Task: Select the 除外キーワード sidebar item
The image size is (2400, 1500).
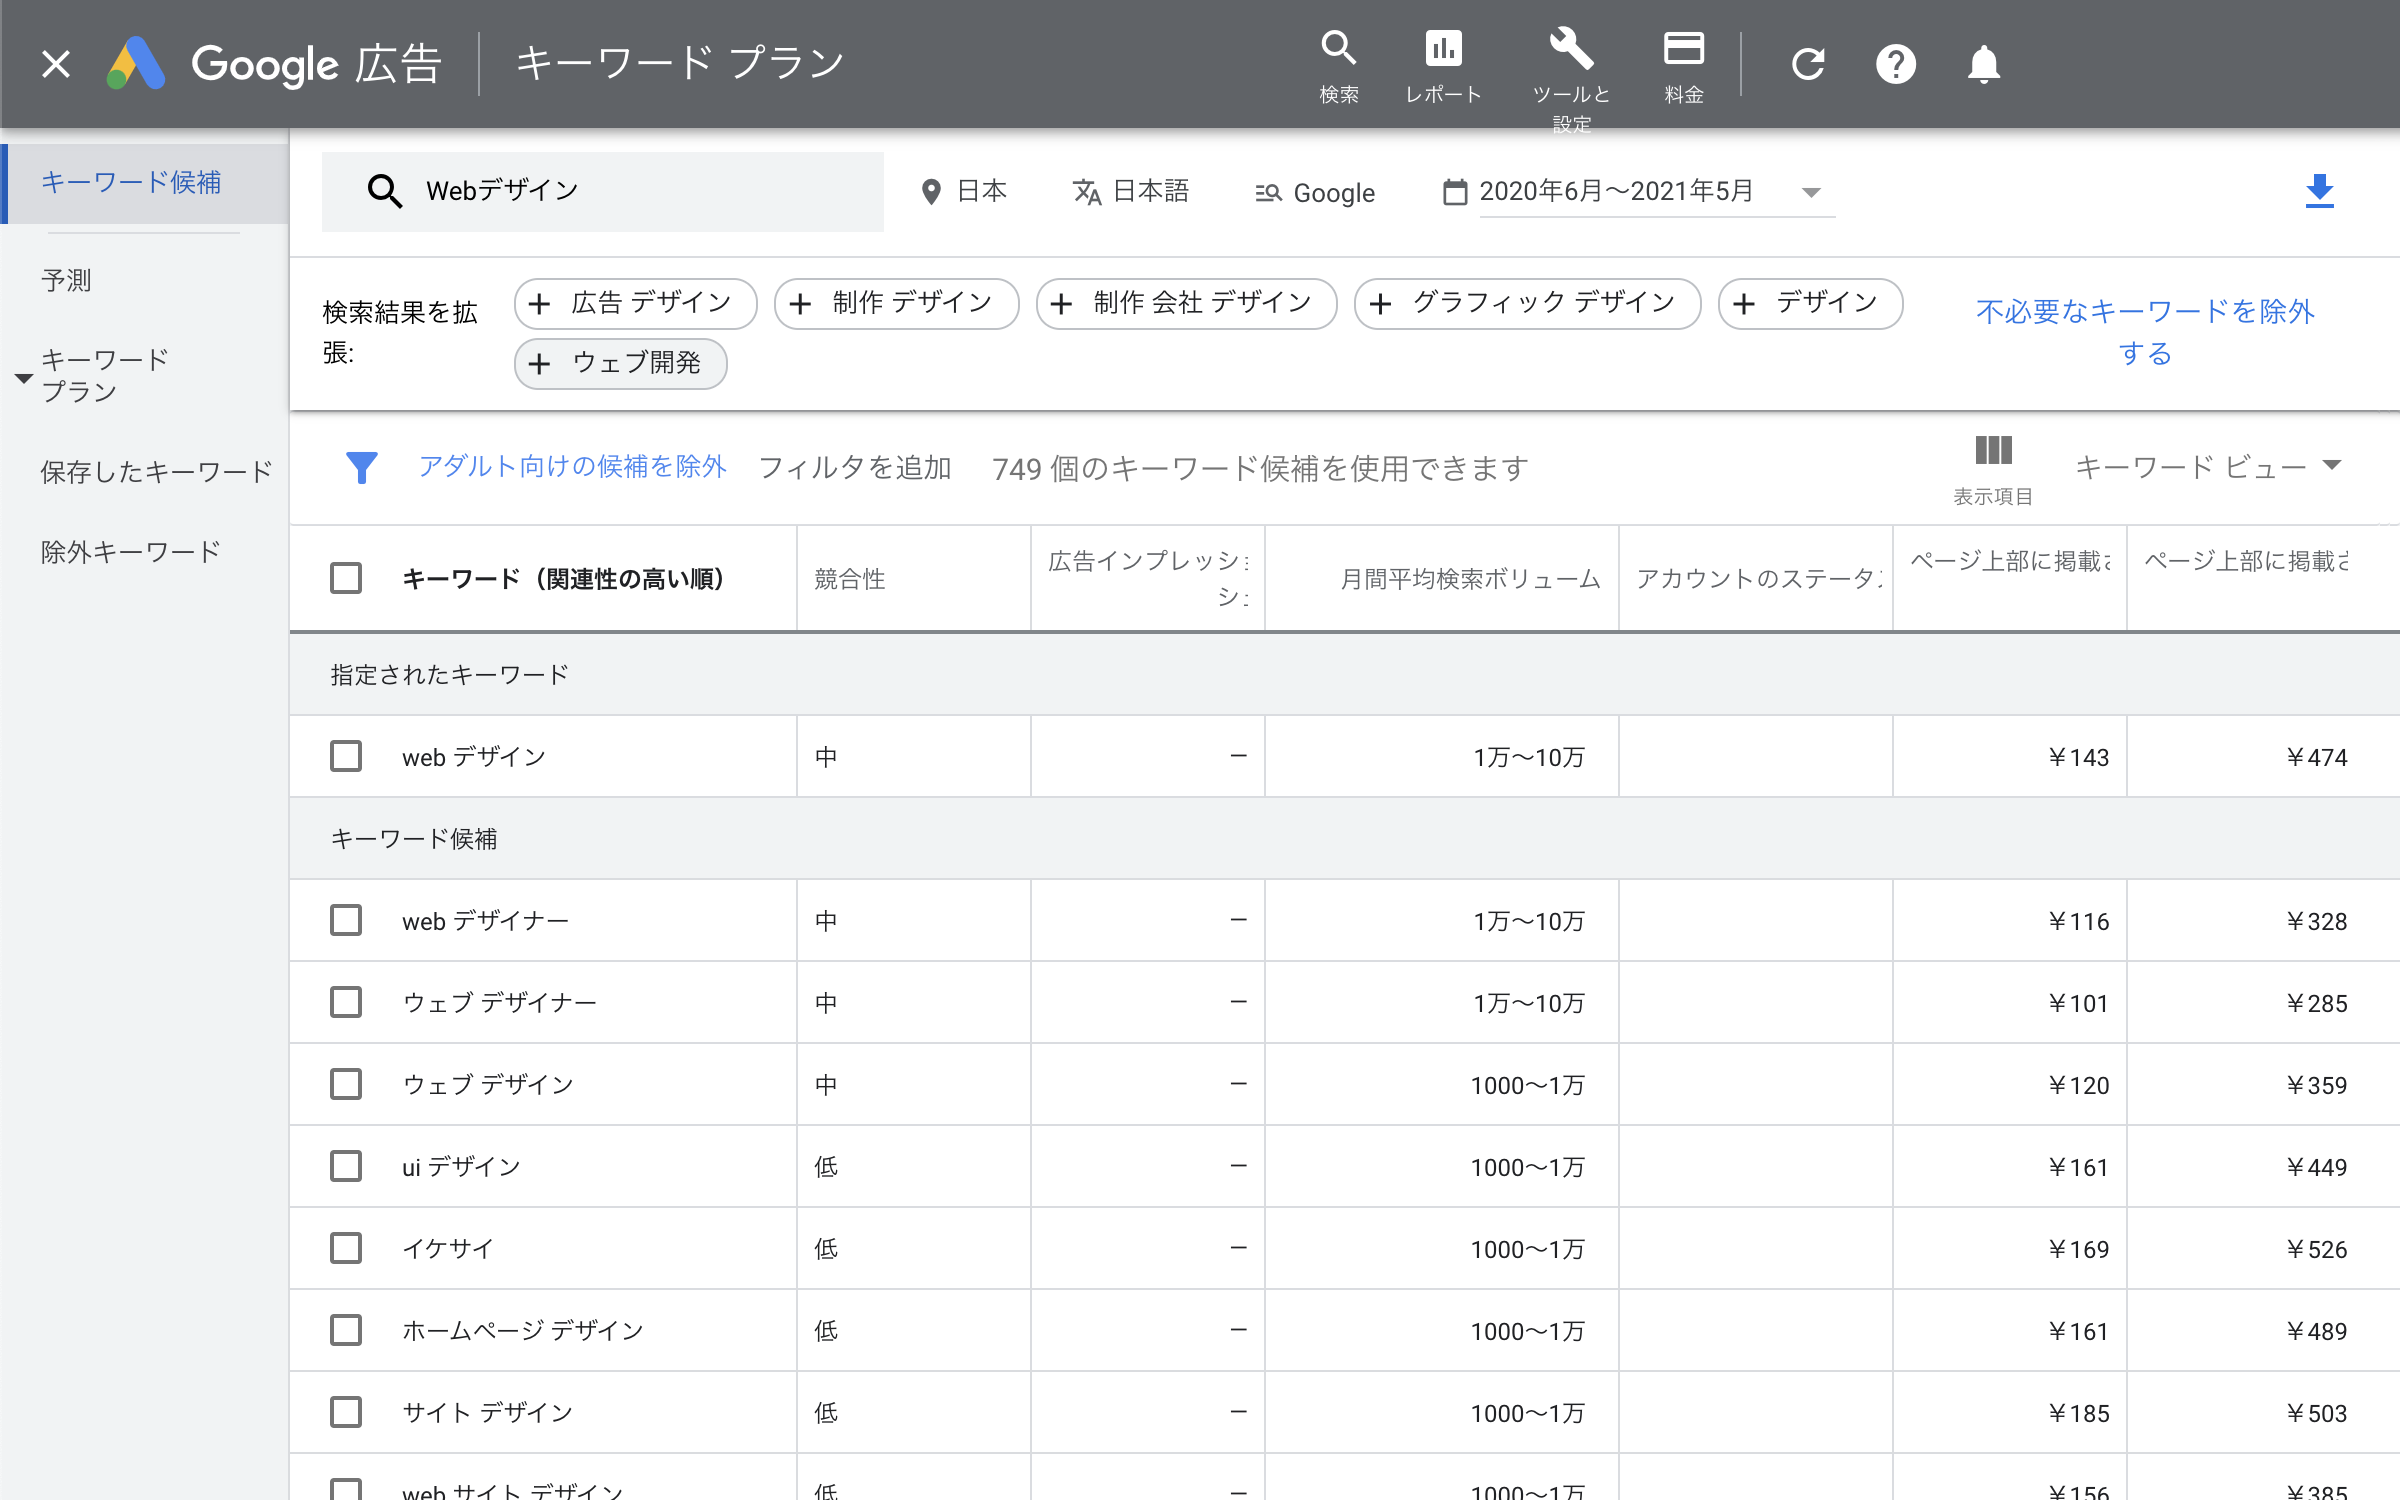Action: point(130,552)
